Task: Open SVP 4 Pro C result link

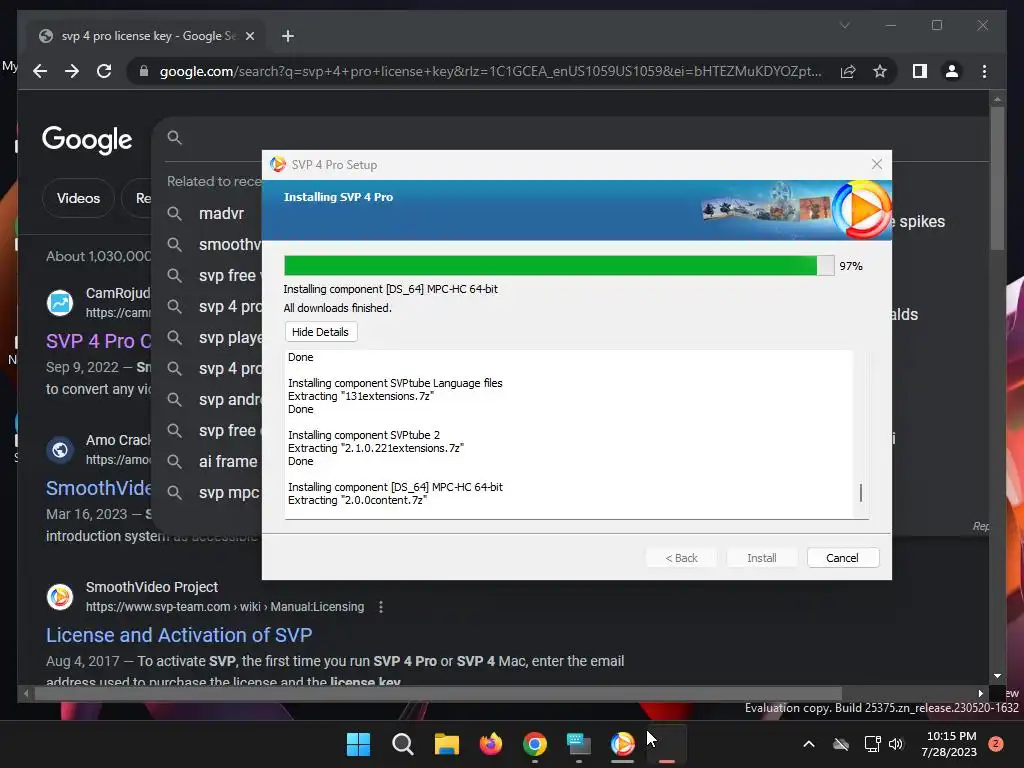Action: pyautogui.click(x=98, y=341)
